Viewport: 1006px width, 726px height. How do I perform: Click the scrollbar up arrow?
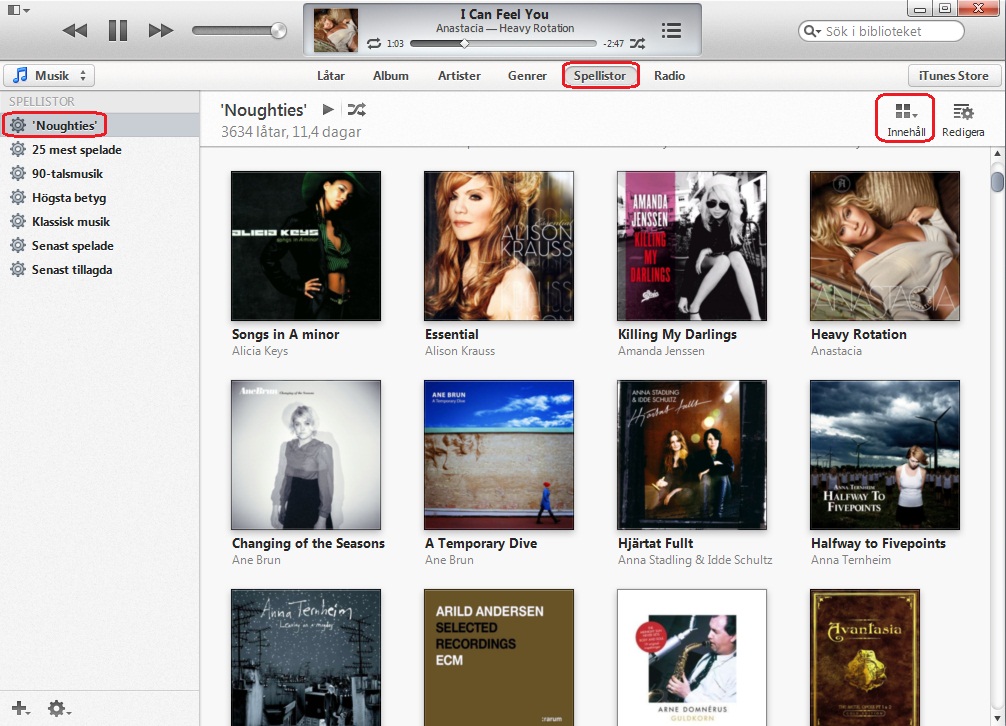(997, 154)
